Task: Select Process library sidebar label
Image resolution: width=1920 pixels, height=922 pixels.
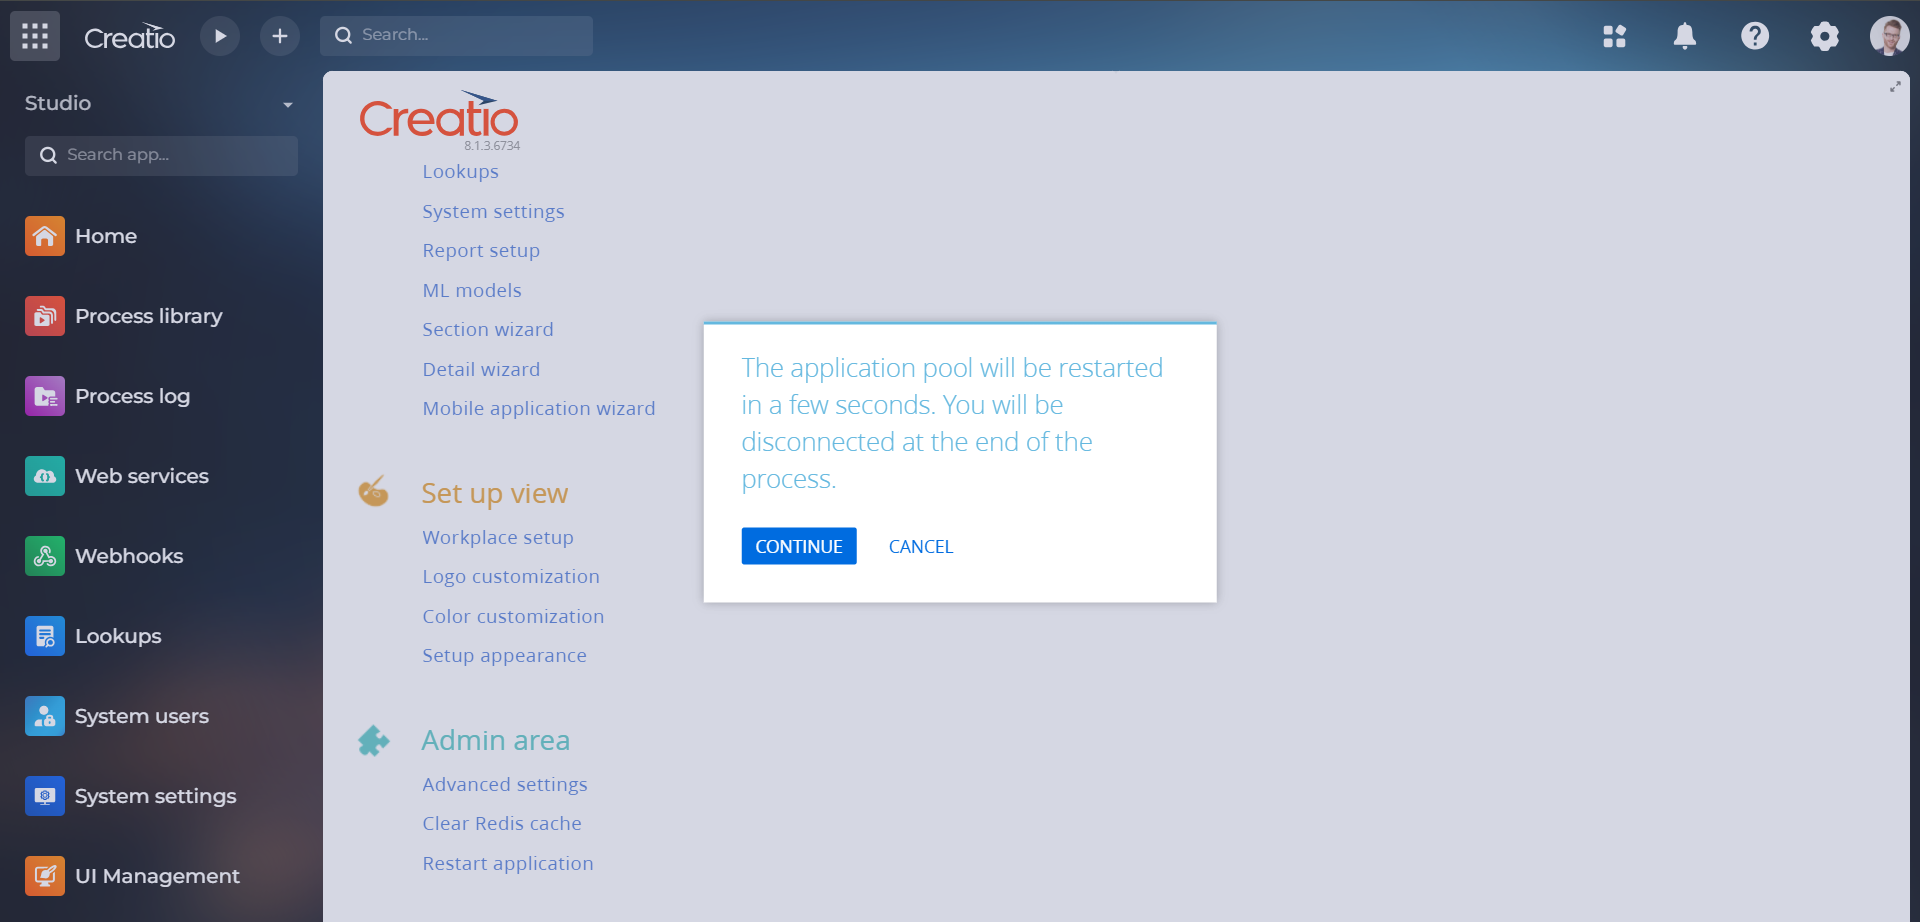Action: pos(149,316)
